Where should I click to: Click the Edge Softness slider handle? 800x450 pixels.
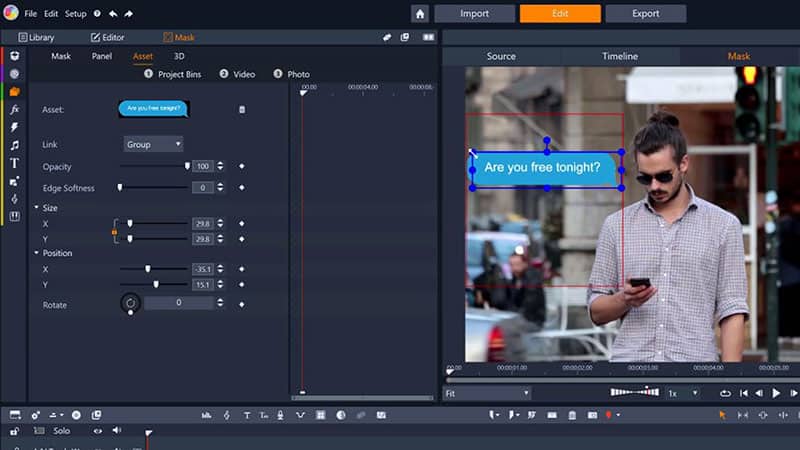tap(120, 187)
